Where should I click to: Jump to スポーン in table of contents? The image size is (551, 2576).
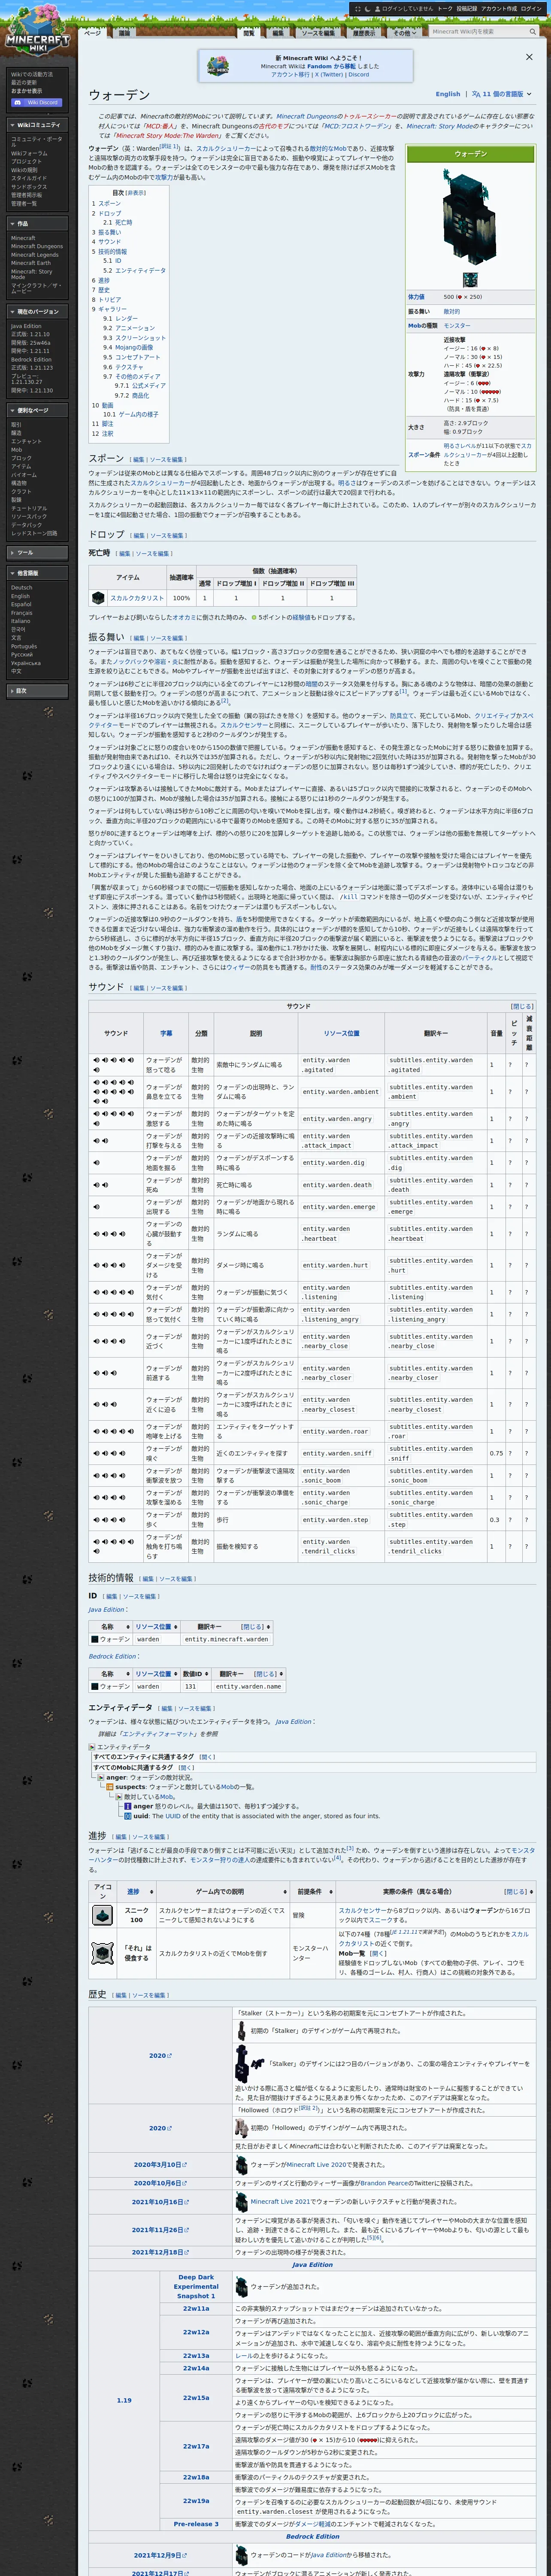coord(109,203)
